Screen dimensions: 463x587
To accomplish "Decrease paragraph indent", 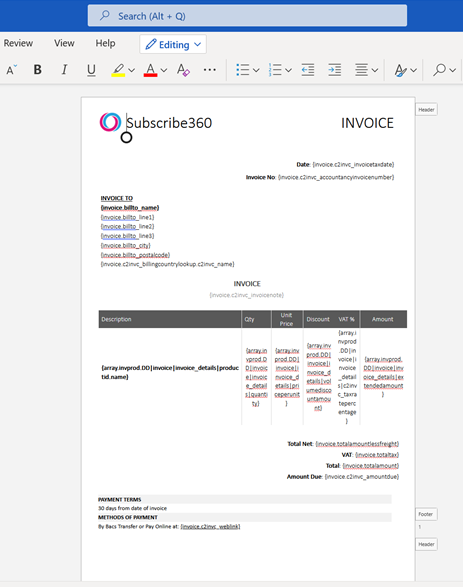I will 308,70.
